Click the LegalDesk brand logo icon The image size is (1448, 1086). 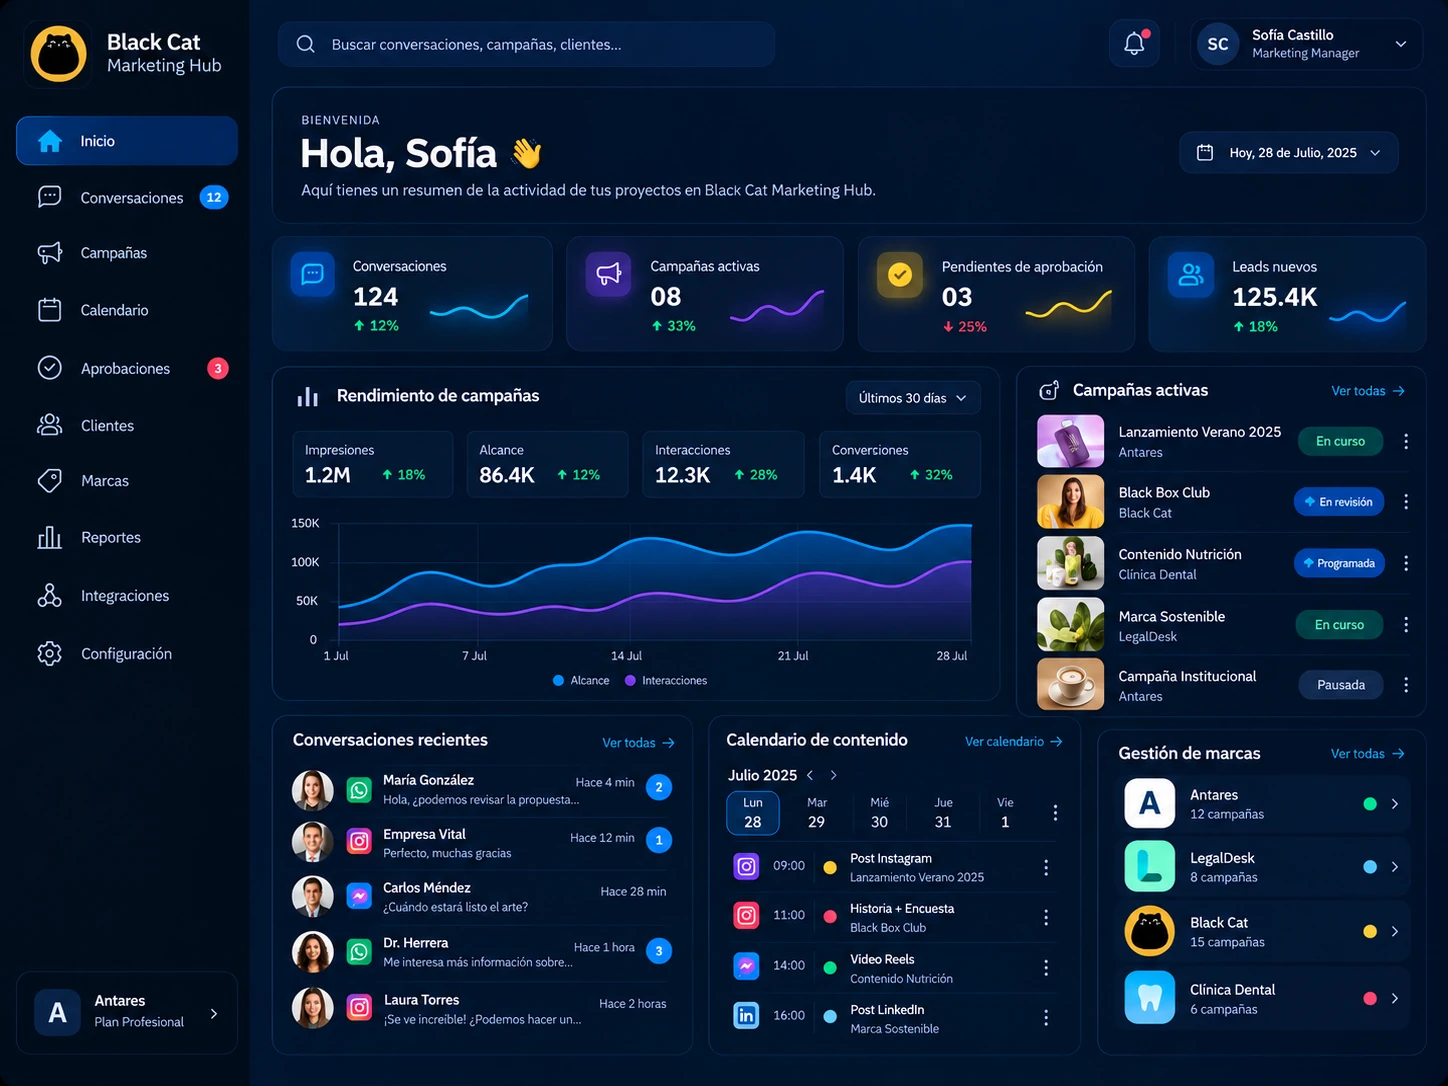(1150, 866)
